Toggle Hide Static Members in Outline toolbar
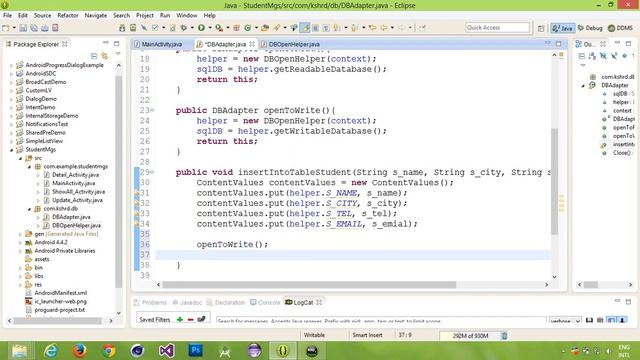This screenshot has width=640, height=360. (x=614, y=56)
